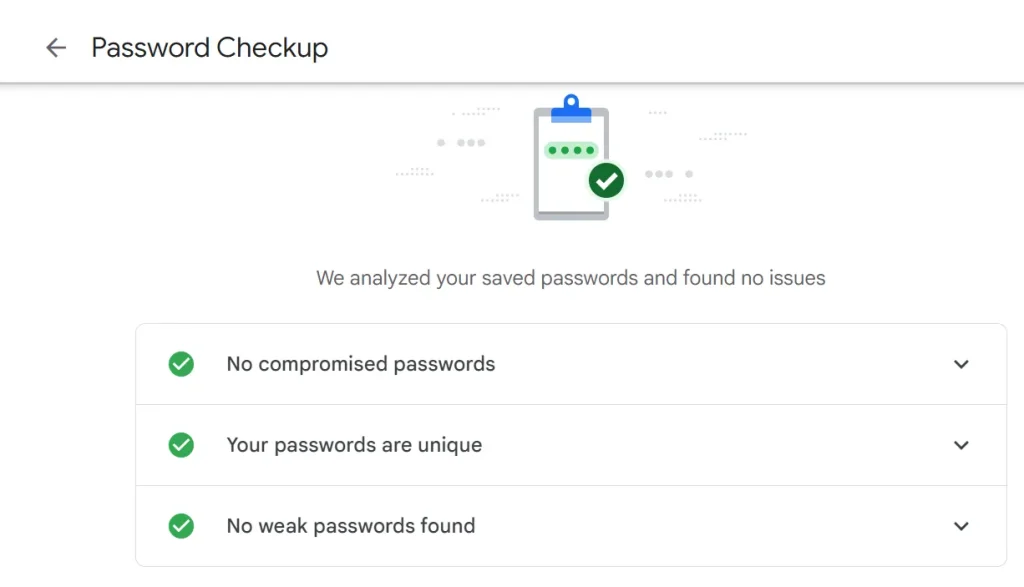Screen dimensions: 1024x587
Task: Click the green check beside No weak passwords found
Action: [x=181, y=526]
